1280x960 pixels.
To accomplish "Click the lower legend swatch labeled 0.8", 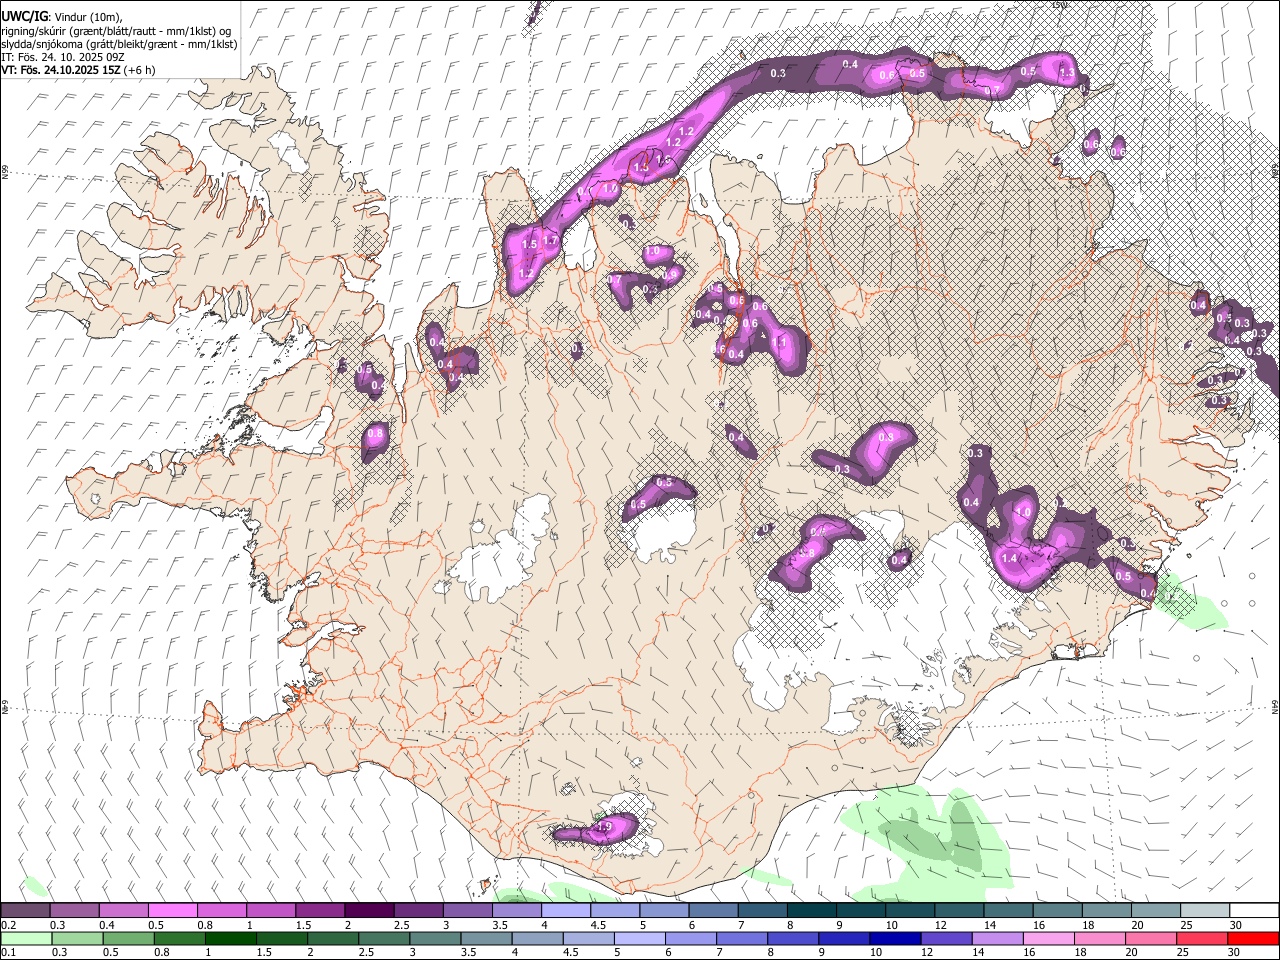I will [179, 939].
